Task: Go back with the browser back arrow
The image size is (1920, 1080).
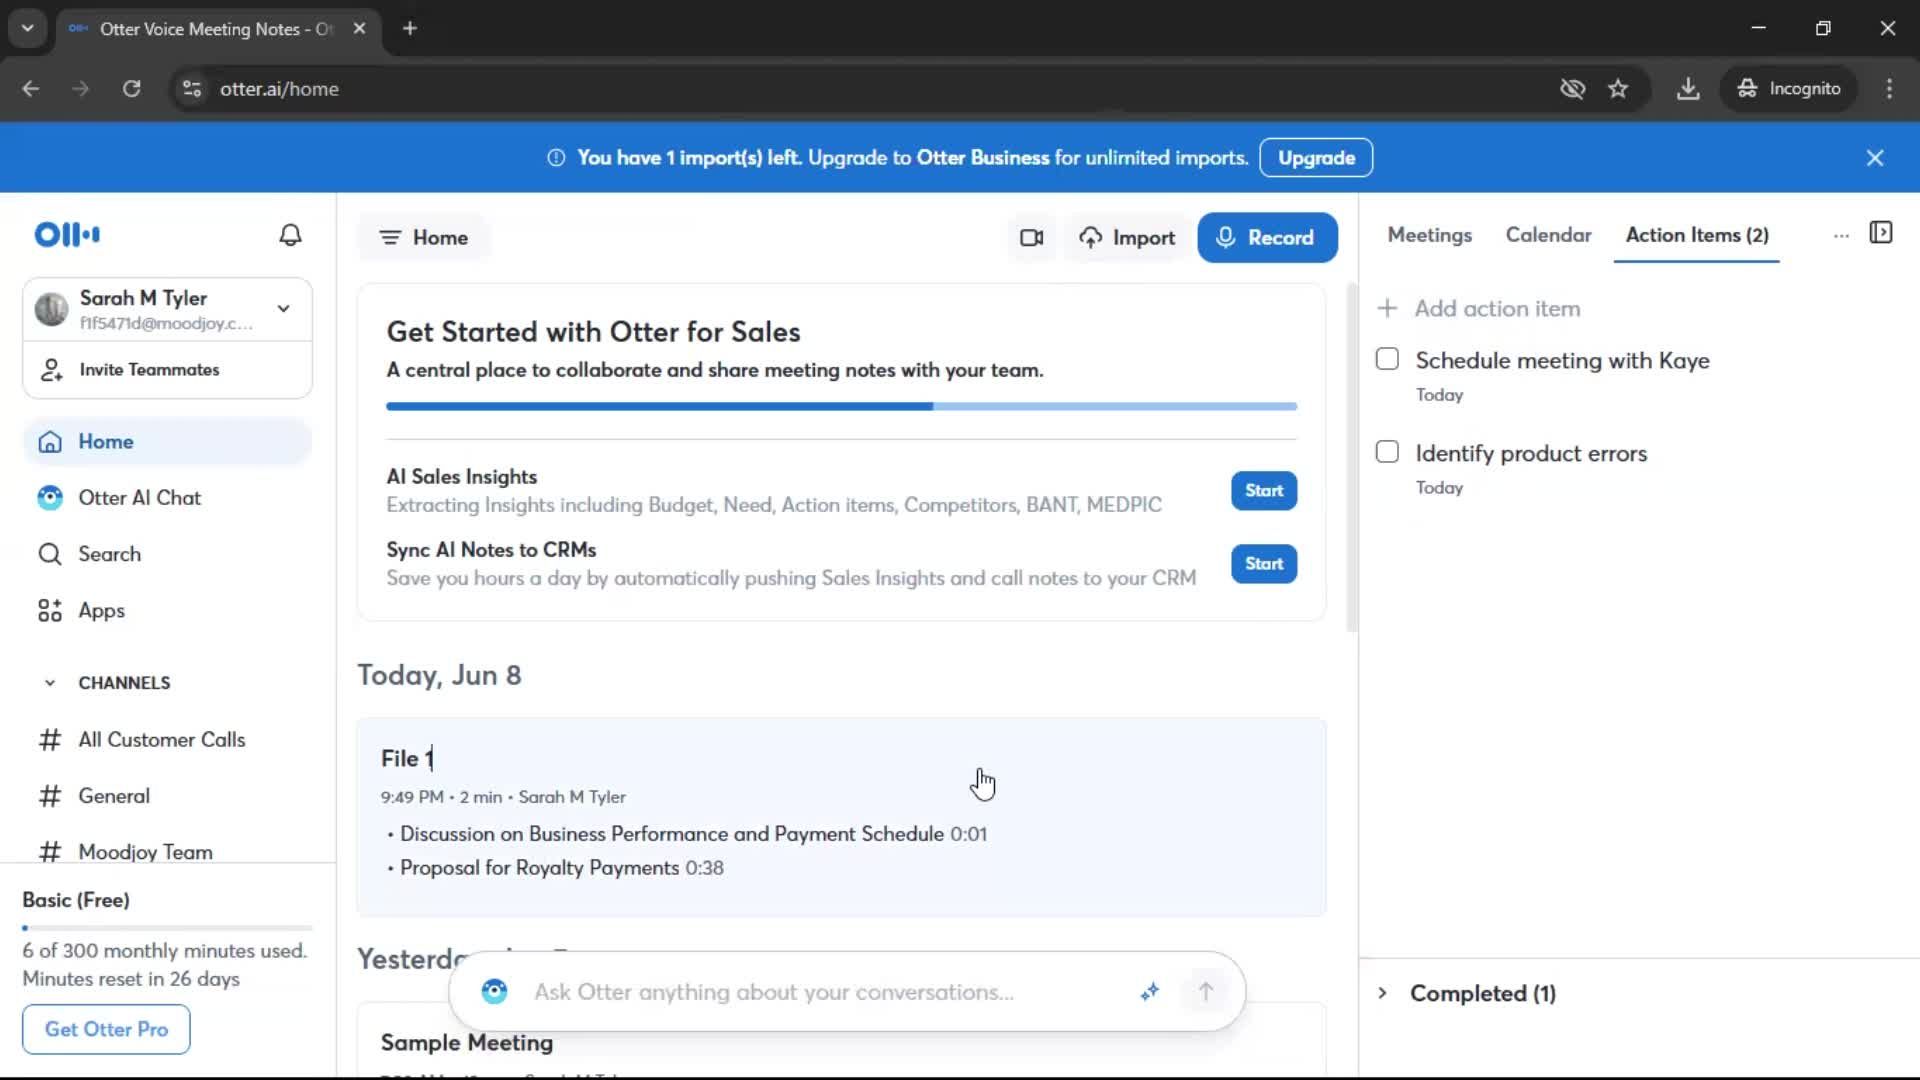Action: [x=31, y=89]
